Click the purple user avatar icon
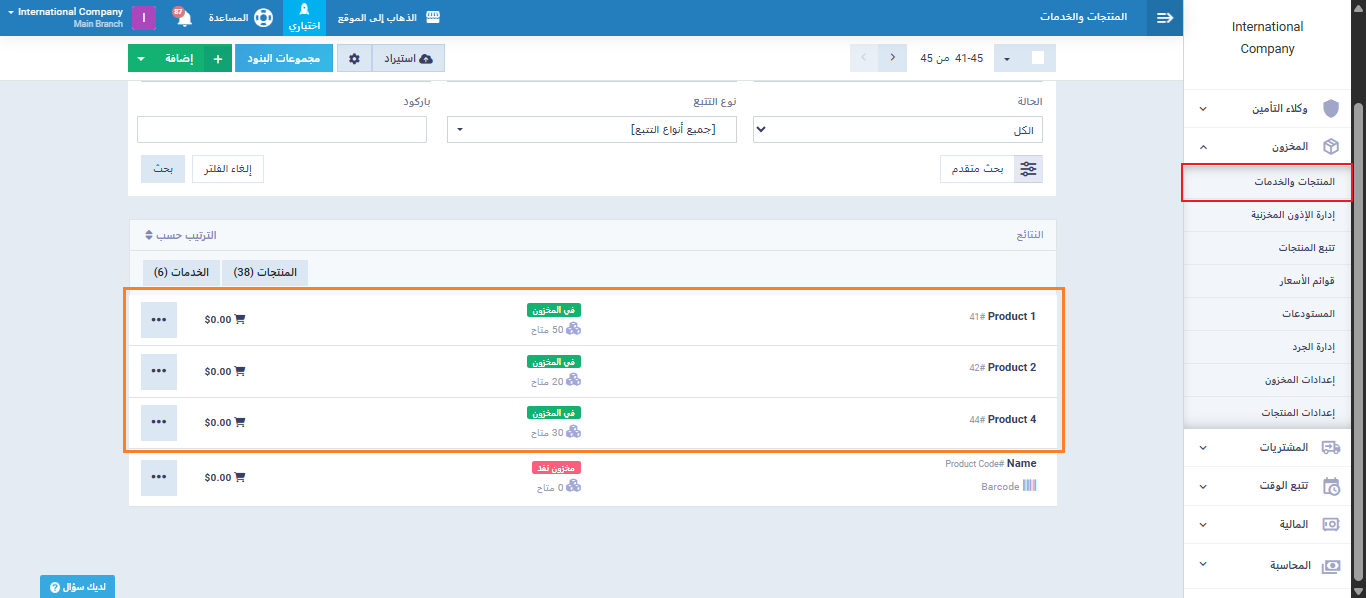 click(x=144, y=18)
